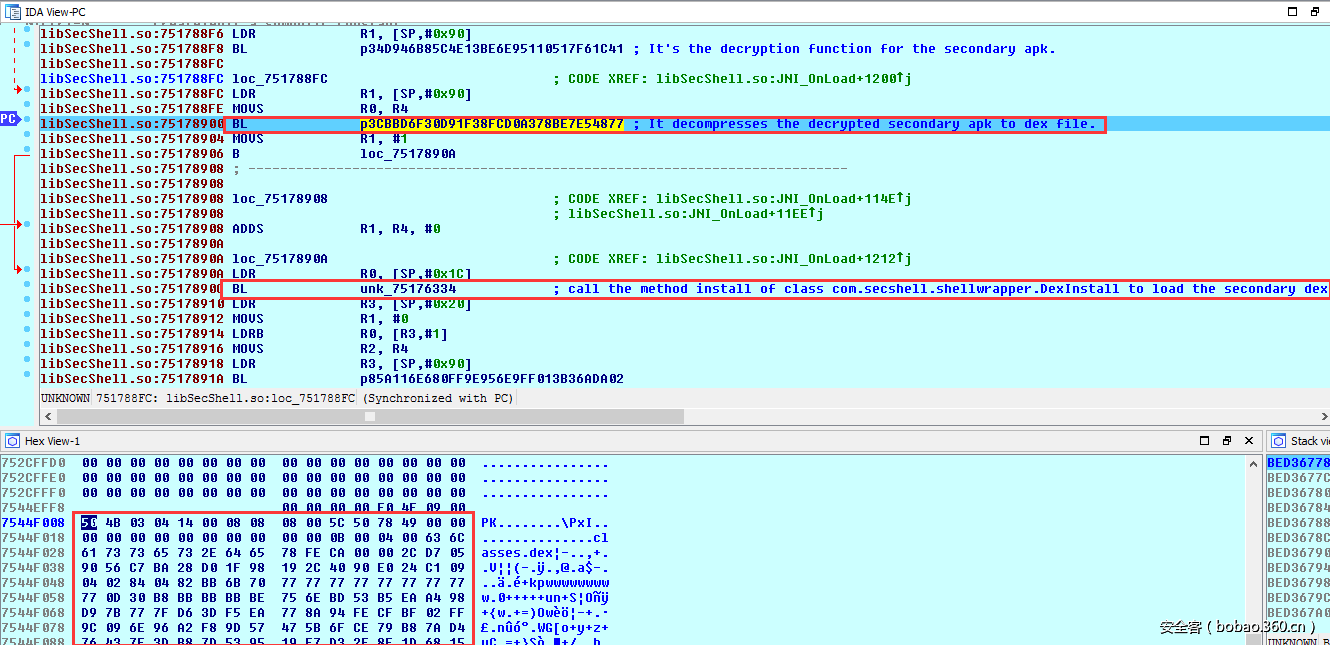The image size is (1330, 645).
Task: Click the Stack view panel icon
Action: (x=1277, y=441)
